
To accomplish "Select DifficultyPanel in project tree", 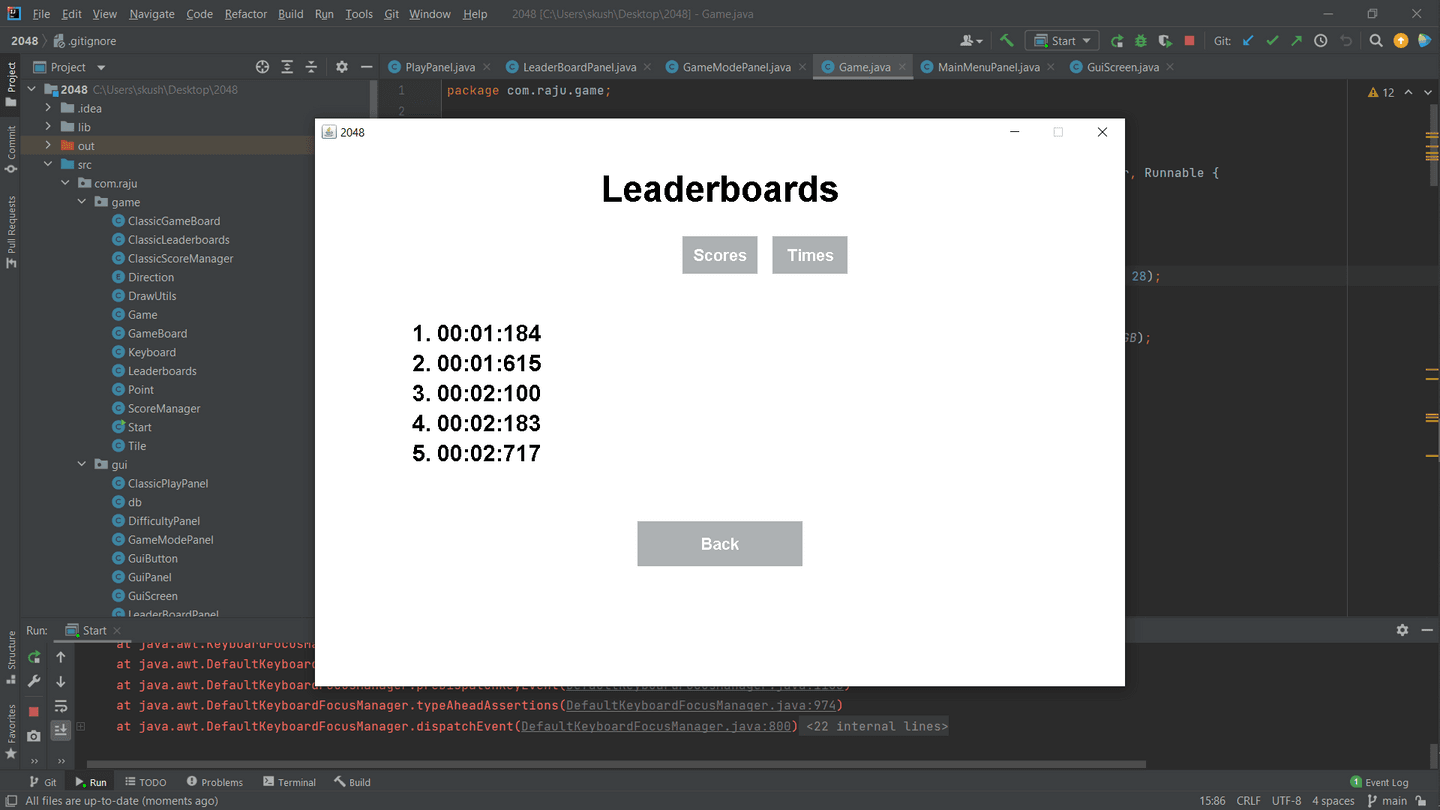I will (164, 521).
